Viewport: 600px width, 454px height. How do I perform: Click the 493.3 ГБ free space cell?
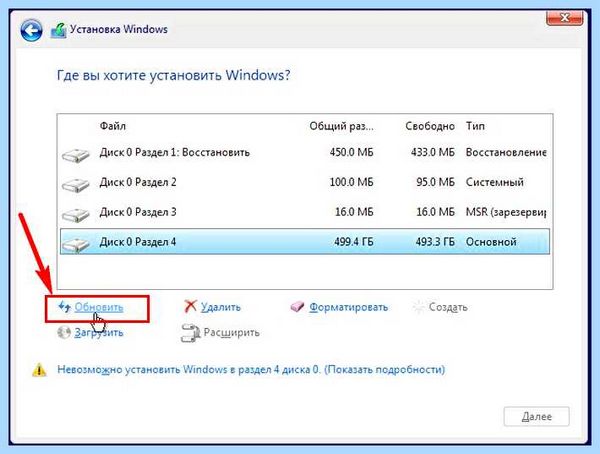point(435,242)
